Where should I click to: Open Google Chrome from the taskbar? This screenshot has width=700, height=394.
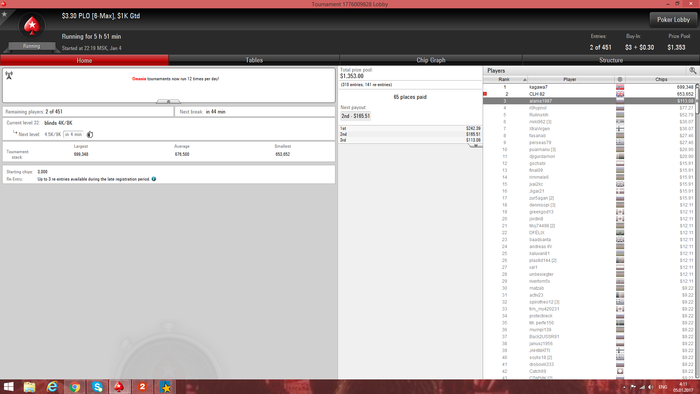(x=75, y=387)
